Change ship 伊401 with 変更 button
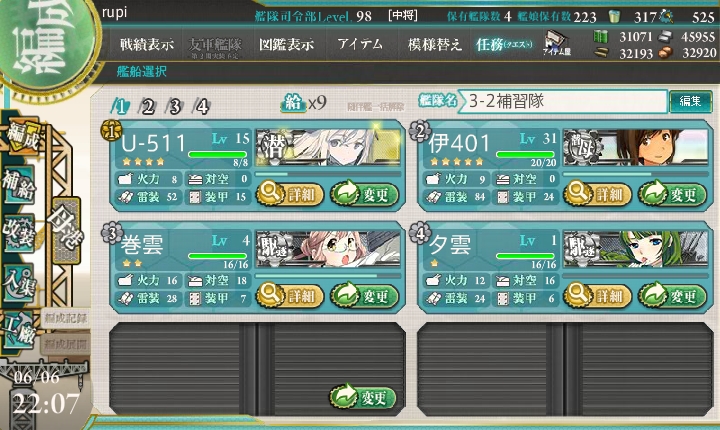 coord(672,193)
